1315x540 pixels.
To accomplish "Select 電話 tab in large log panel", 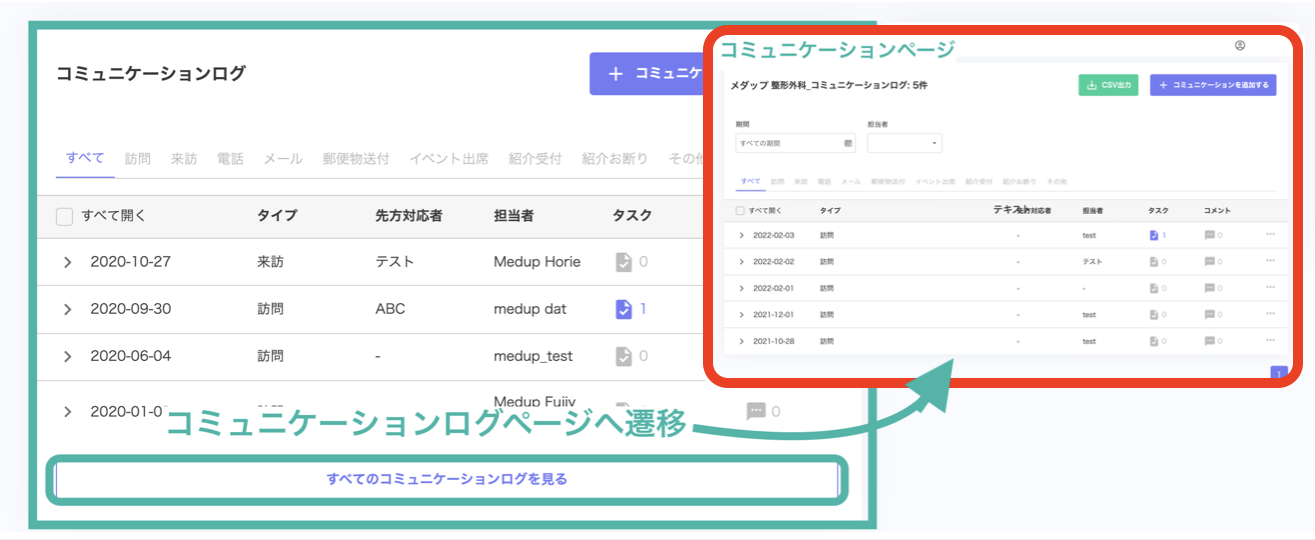I will point(230,158).
